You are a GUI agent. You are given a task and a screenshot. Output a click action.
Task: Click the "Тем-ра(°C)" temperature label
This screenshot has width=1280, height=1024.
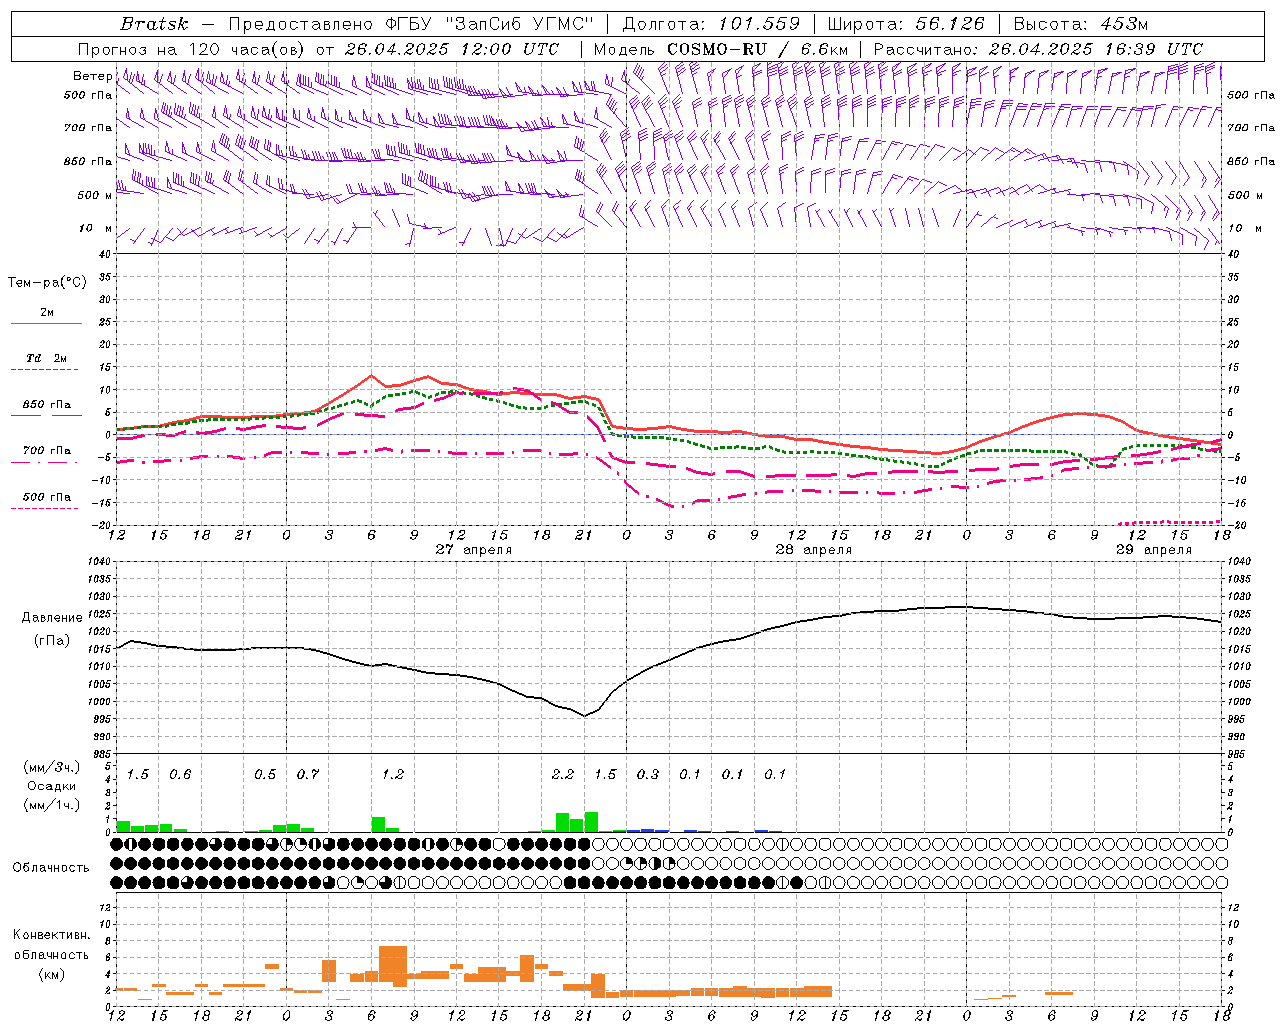(47, 282)
